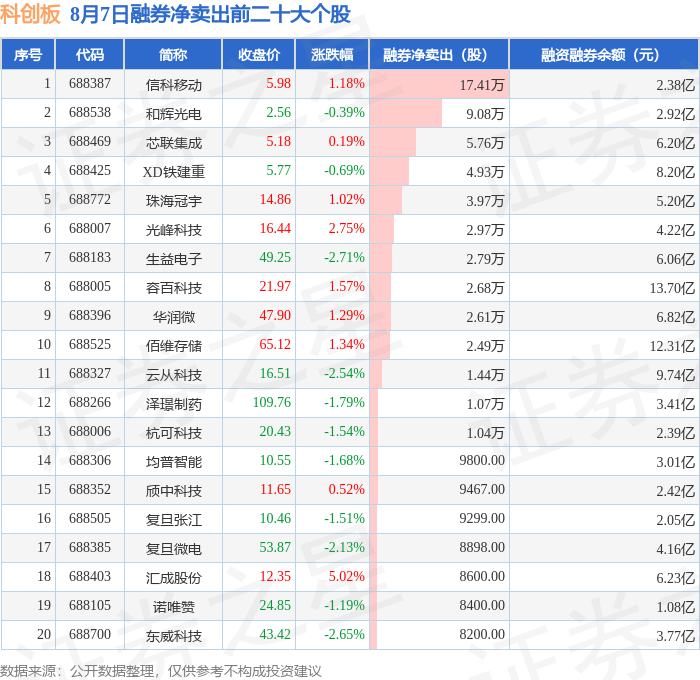Image resolution: width=700 pixels, height=680 pixels.
Task: Select stock name XD铁建重
Action: click(174, 172)
